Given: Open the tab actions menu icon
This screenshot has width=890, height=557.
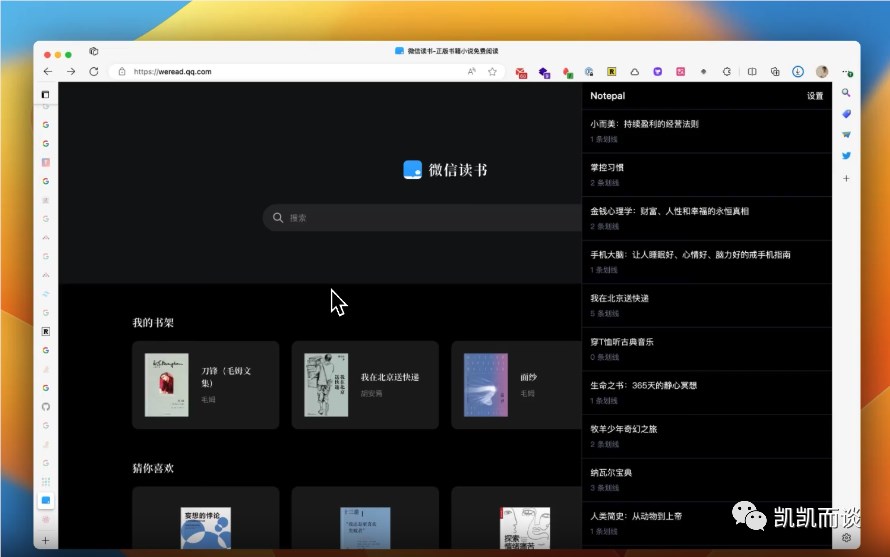Looking at the screenshot, I should (94, 51).
